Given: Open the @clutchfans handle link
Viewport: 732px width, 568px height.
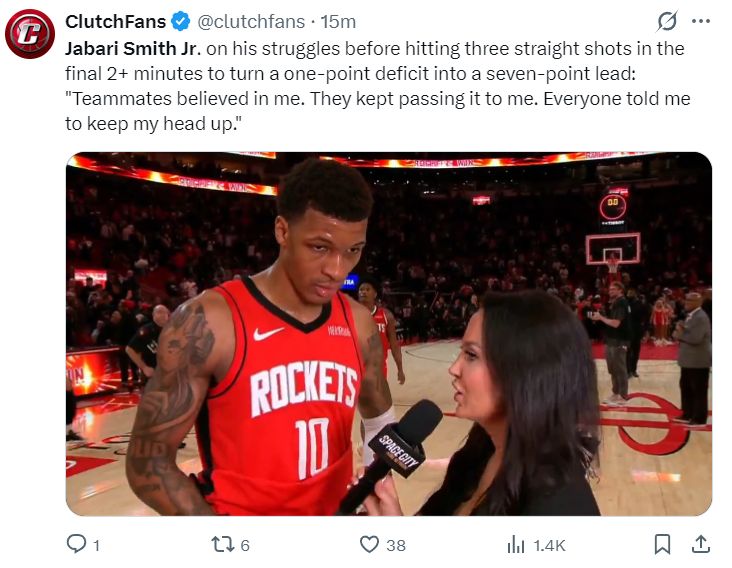Looking at the screenshot, I should (245, 21).
